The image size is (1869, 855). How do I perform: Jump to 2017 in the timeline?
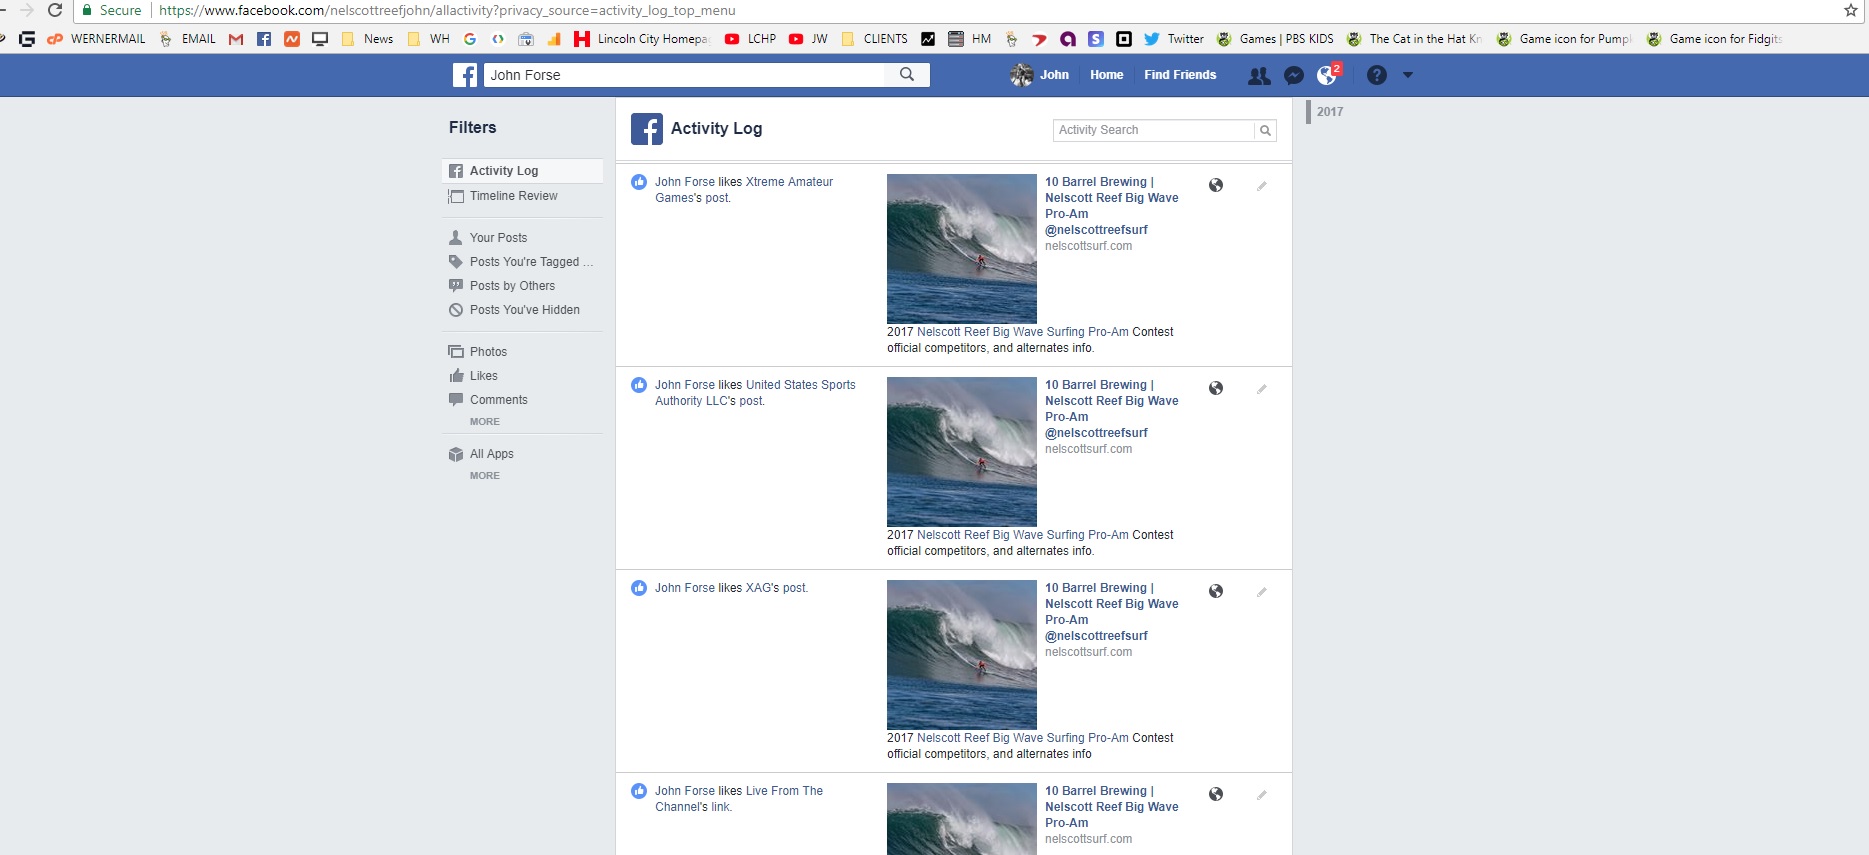click(1330, 112)
